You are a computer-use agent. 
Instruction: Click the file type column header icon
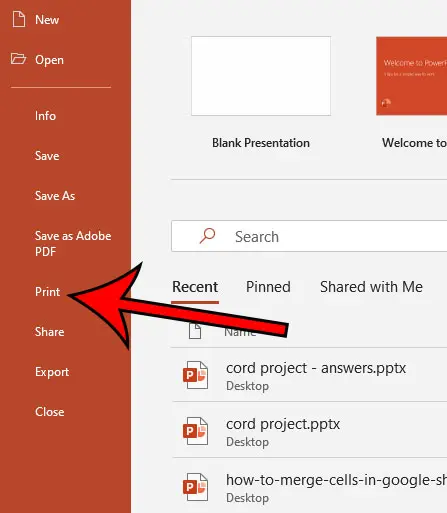pos(195,331)
